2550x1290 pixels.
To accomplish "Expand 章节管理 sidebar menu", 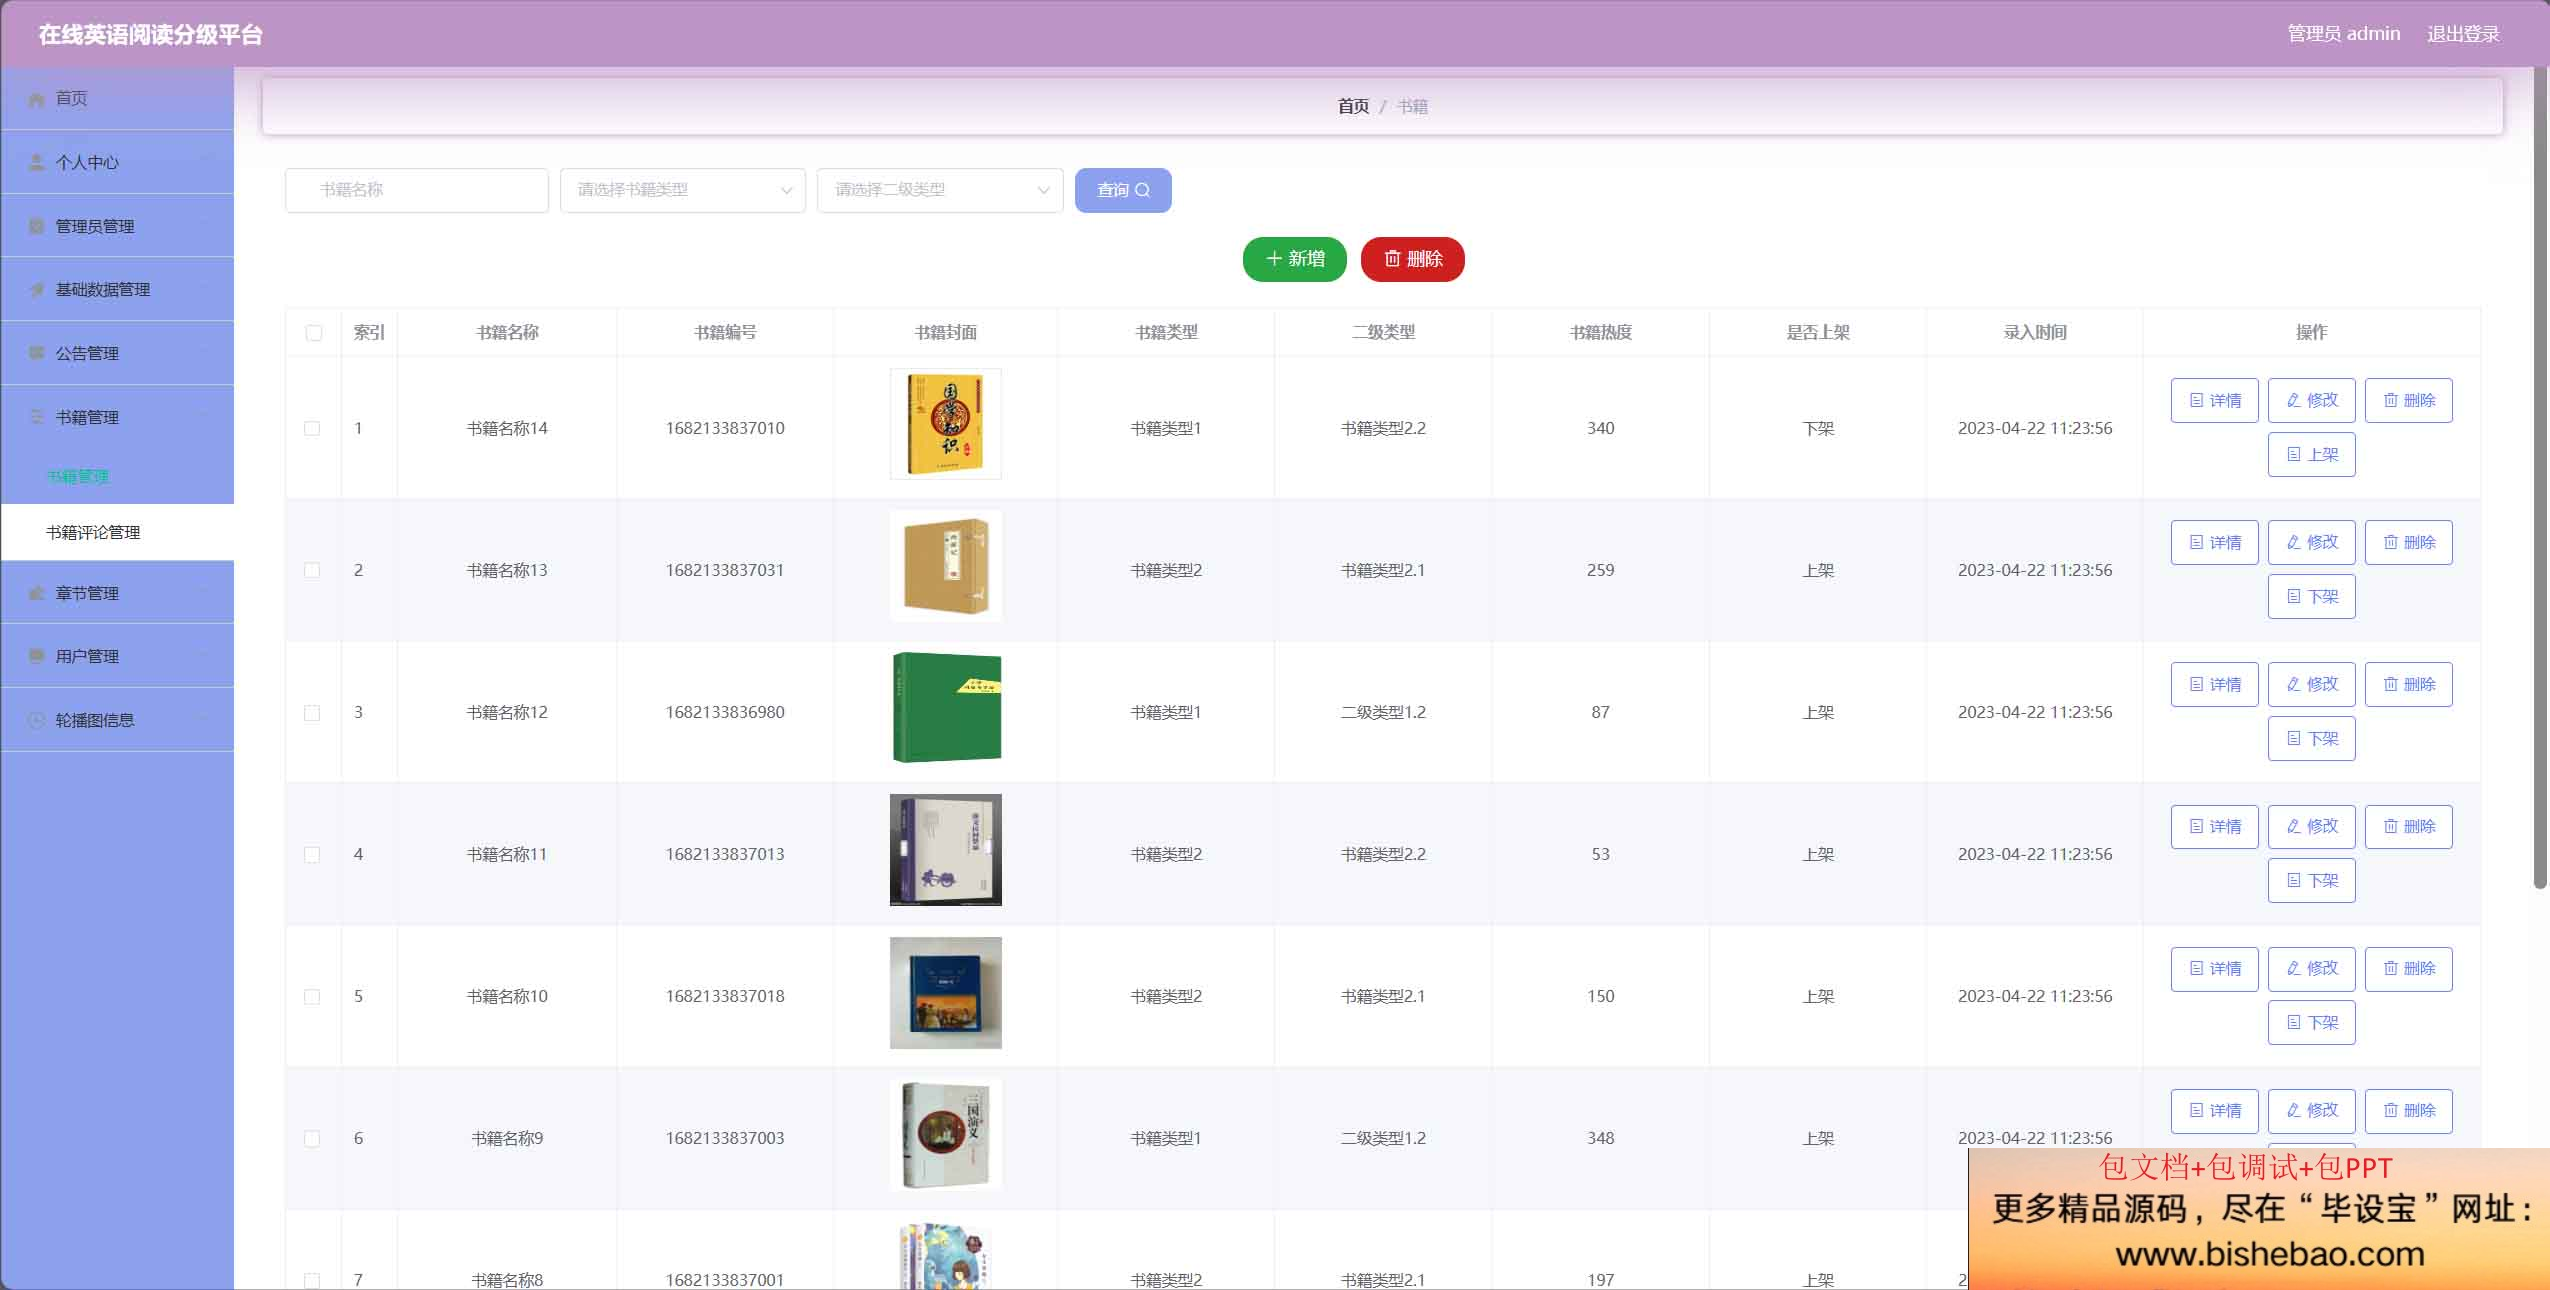I will pos(117,593).
